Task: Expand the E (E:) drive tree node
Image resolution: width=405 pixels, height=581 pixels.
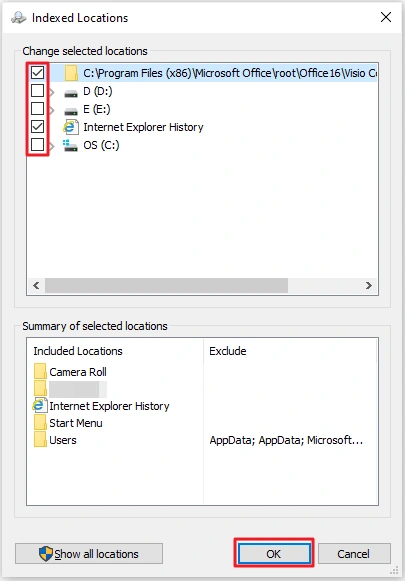Action: click(52, 110)
